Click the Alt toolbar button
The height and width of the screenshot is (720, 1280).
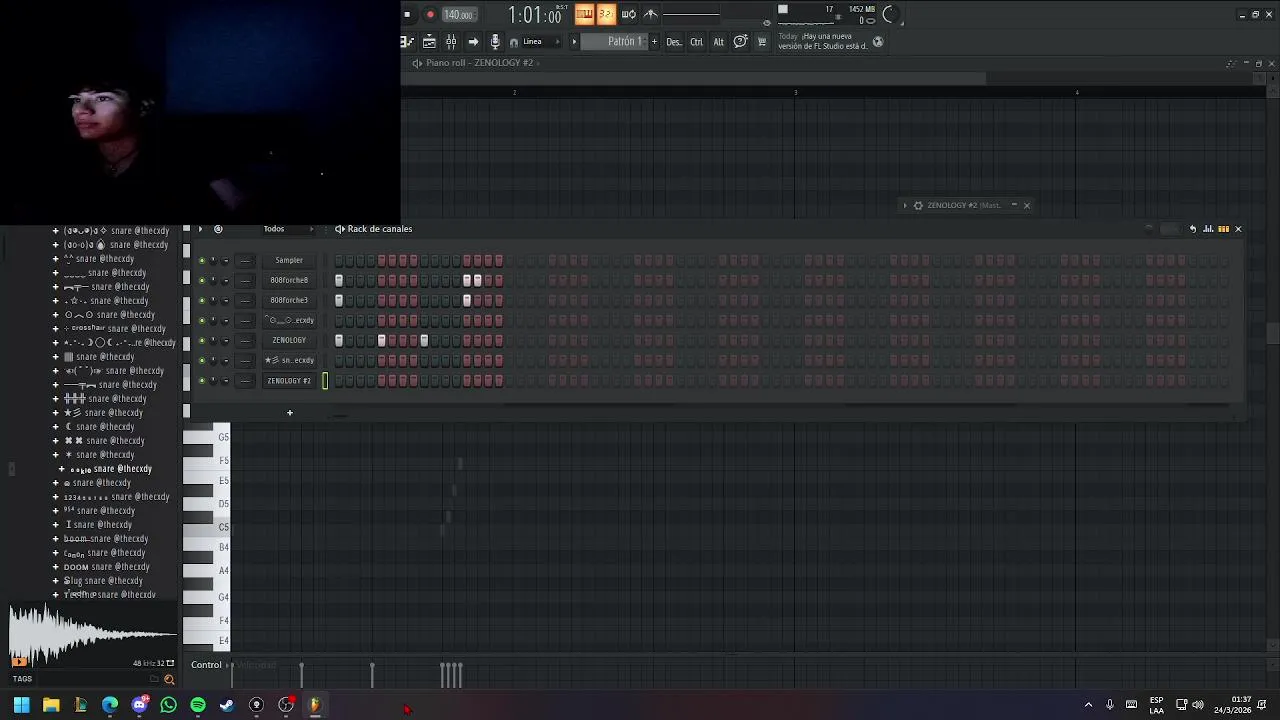coord(718,42)
